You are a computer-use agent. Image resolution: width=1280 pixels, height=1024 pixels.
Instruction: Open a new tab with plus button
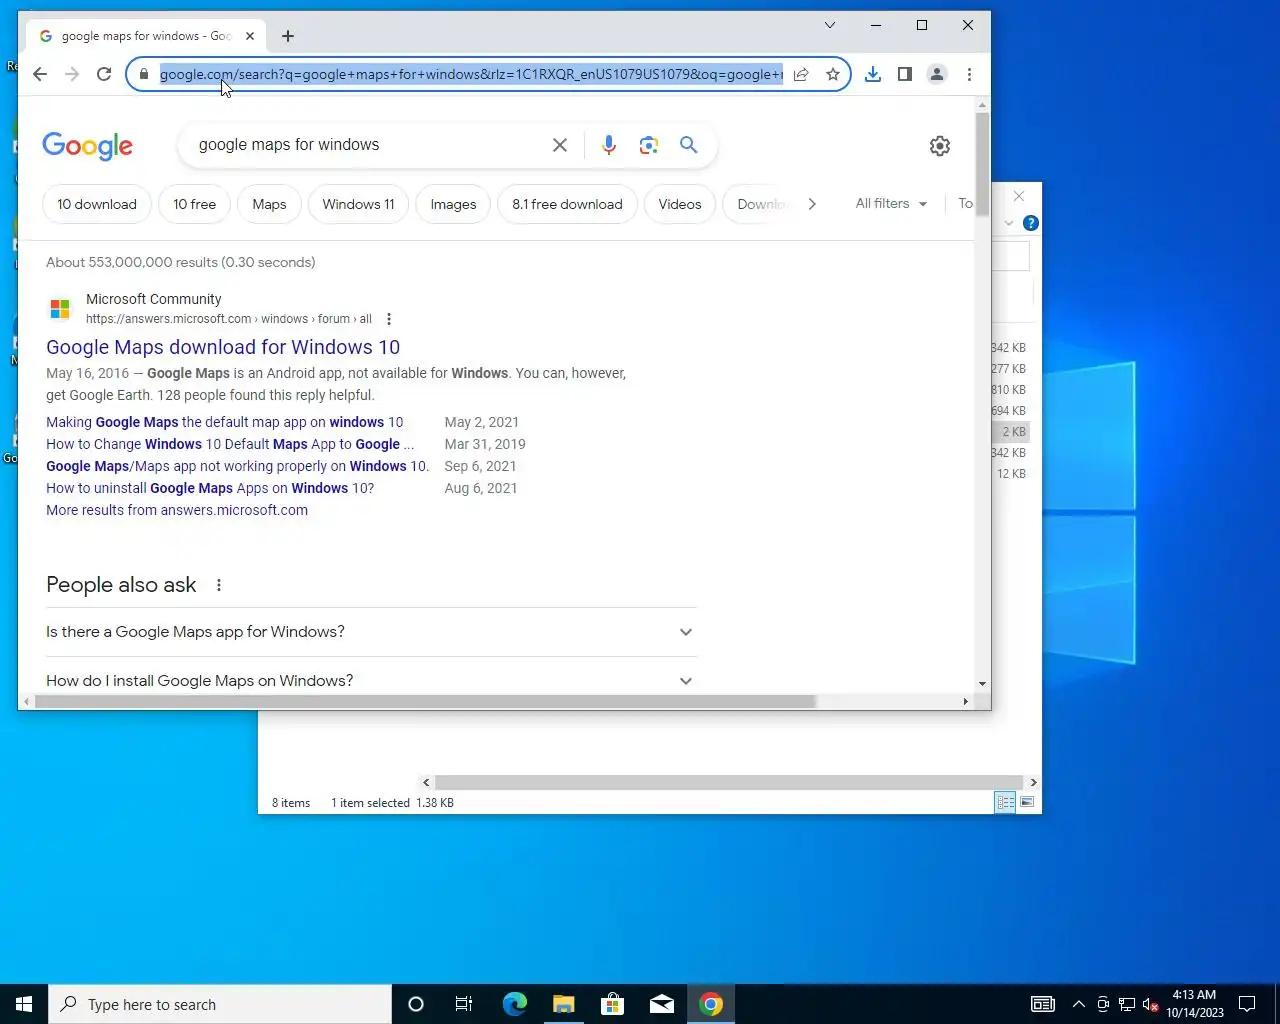(288, 36)
